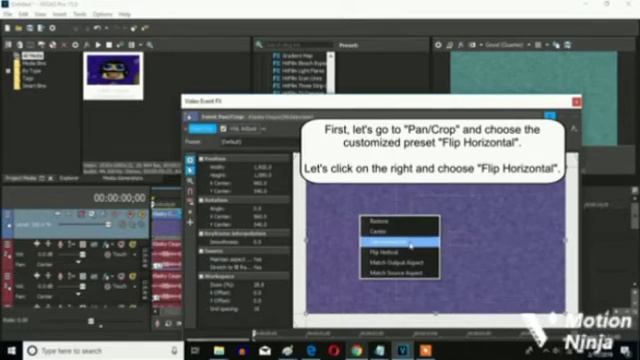Select the Show Properties tool in Pan/Crop
Image resolution: width=640 pixels, height=360 pixels.
click(190, 160)
